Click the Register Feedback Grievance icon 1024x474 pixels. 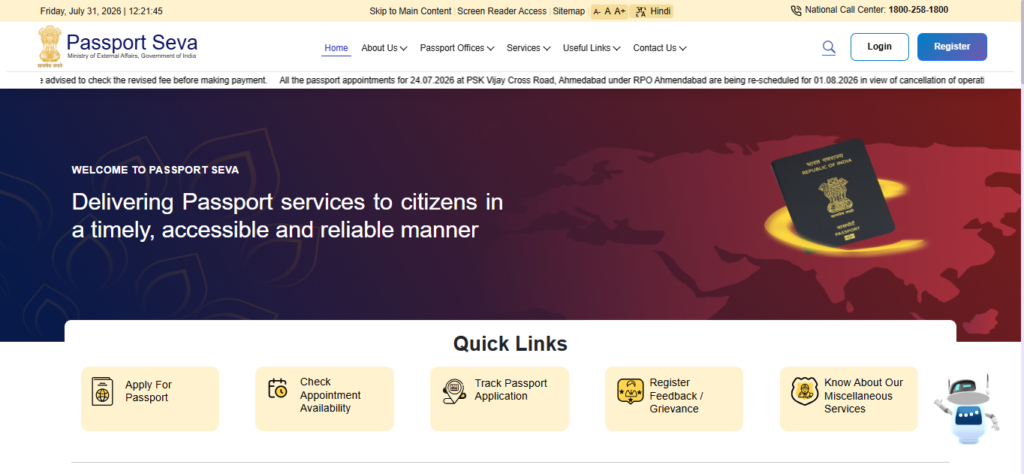[630, 391]
